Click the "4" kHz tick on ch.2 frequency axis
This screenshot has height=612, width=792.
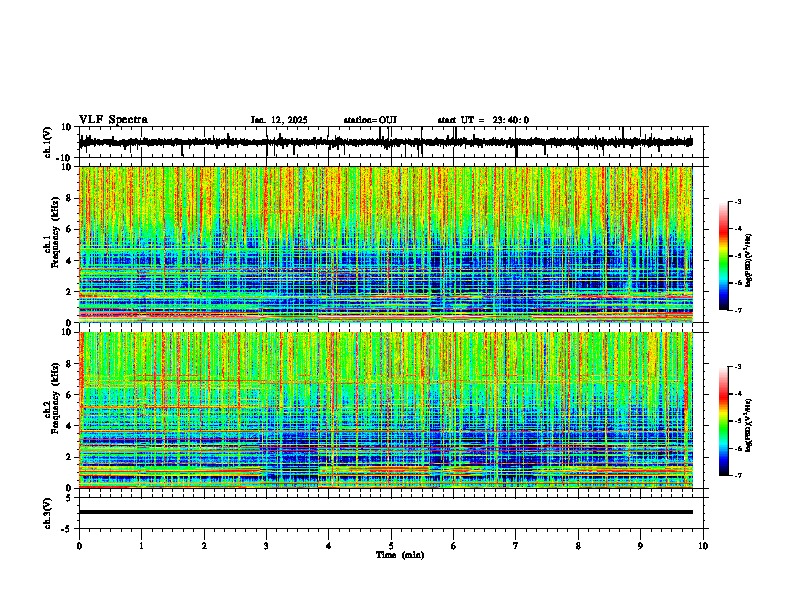(x=70, y=426)
